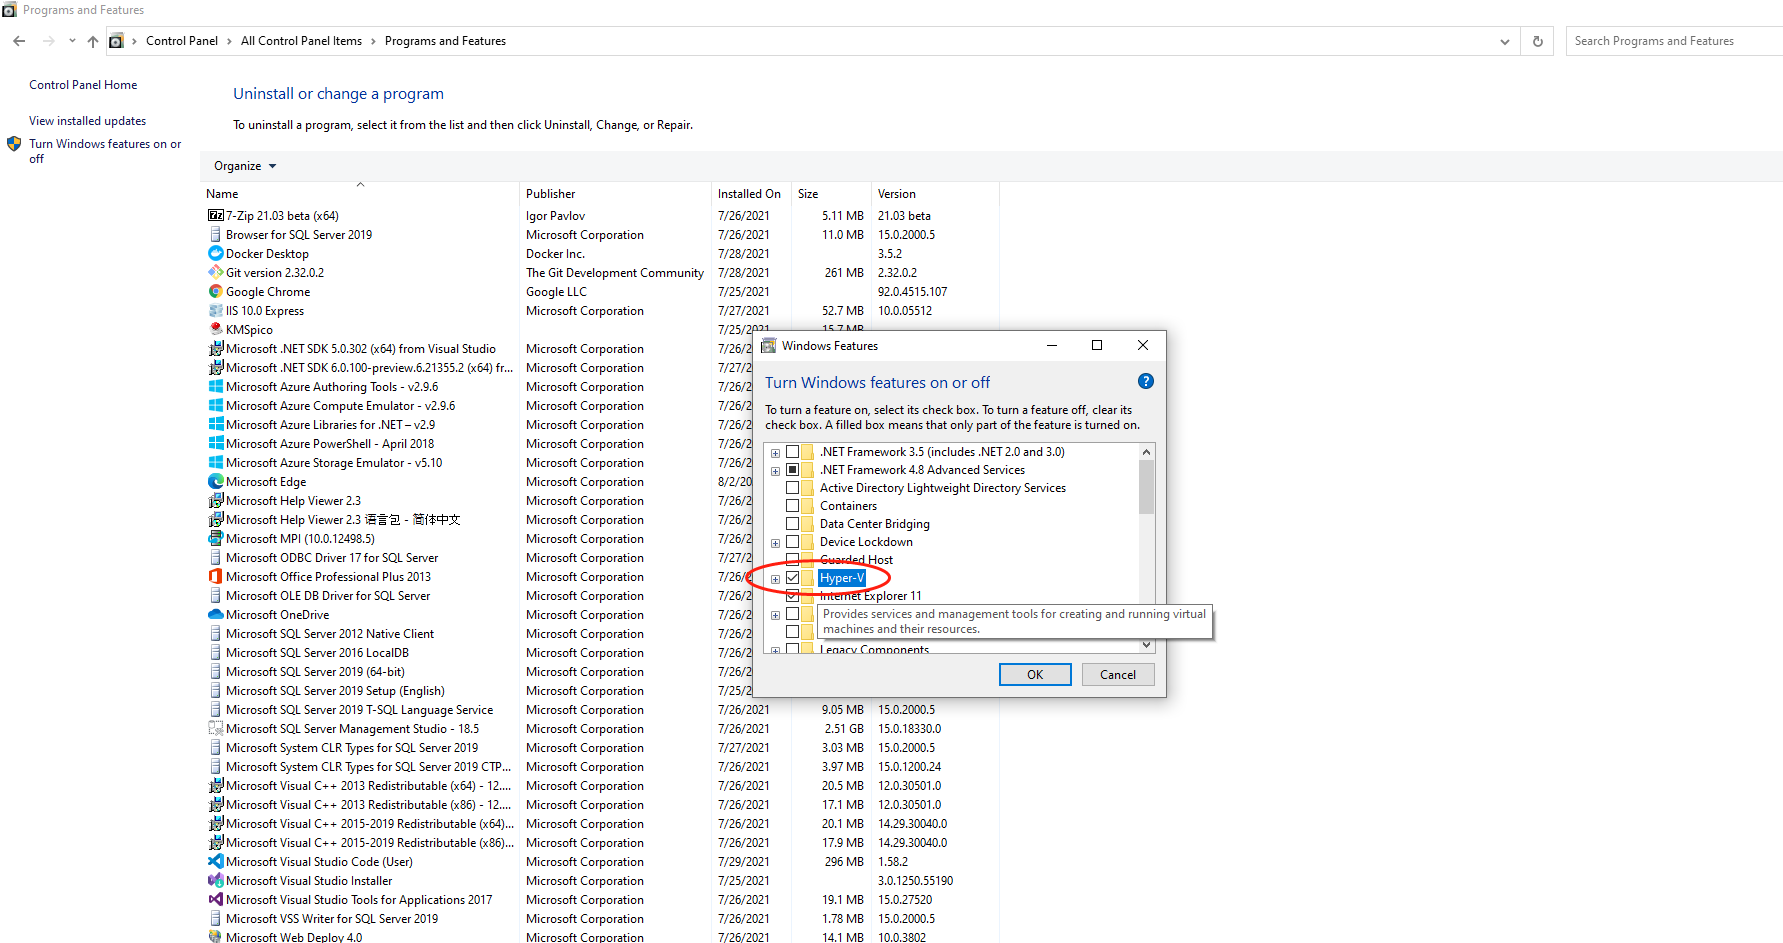The image size is (1783, 943).
Task: Click the KMSpico red icon
Action: point(215,329)
